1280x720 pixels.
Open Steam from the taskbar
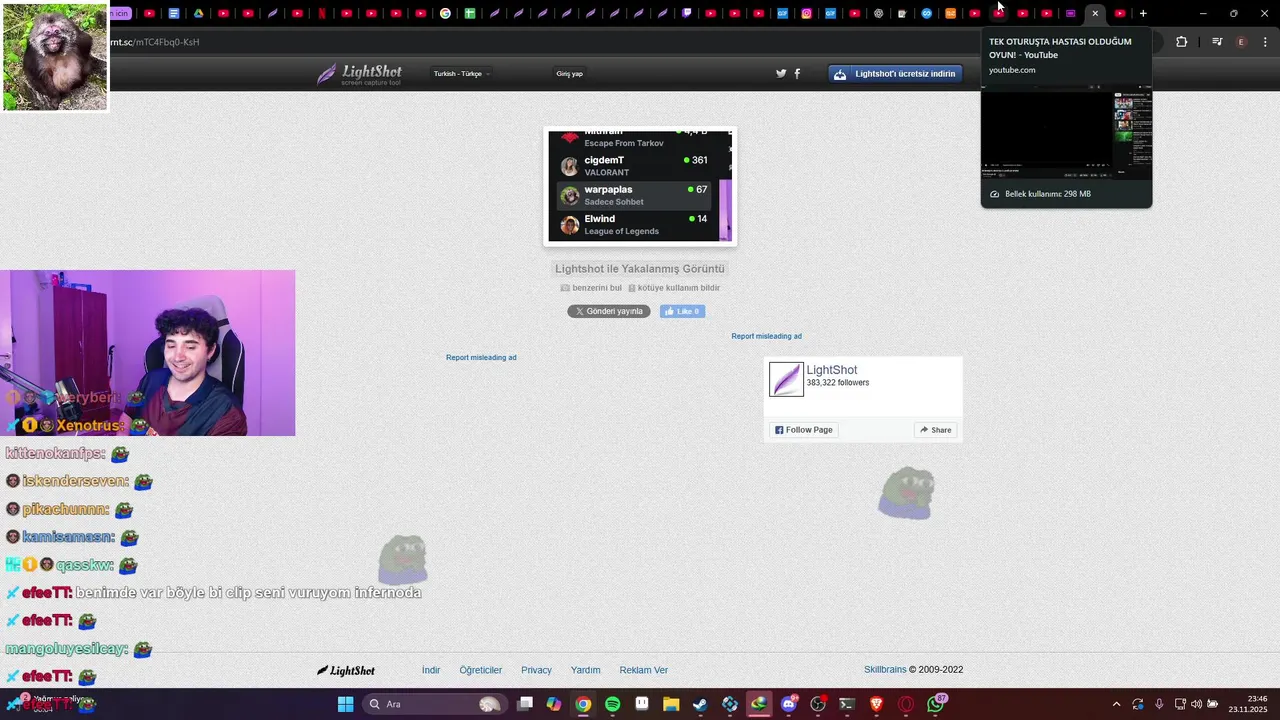tap(700, 704)
